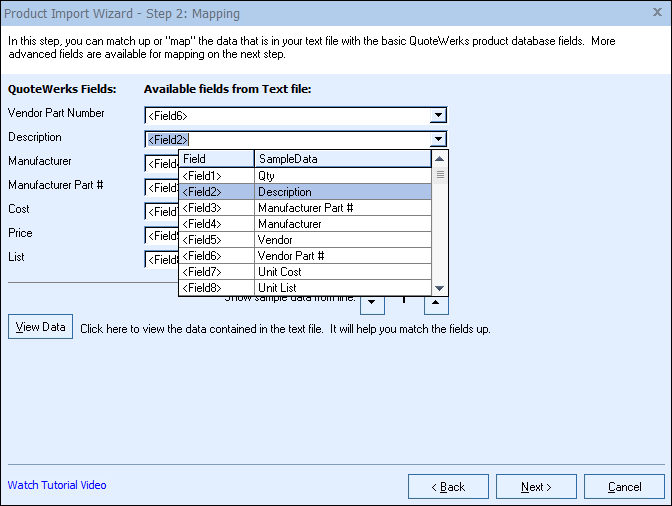The width and height of the screenshot is (672, 506).
Task: Pick Field7 Unit Cost from dropdown
Action: click(x=305, y=272)
